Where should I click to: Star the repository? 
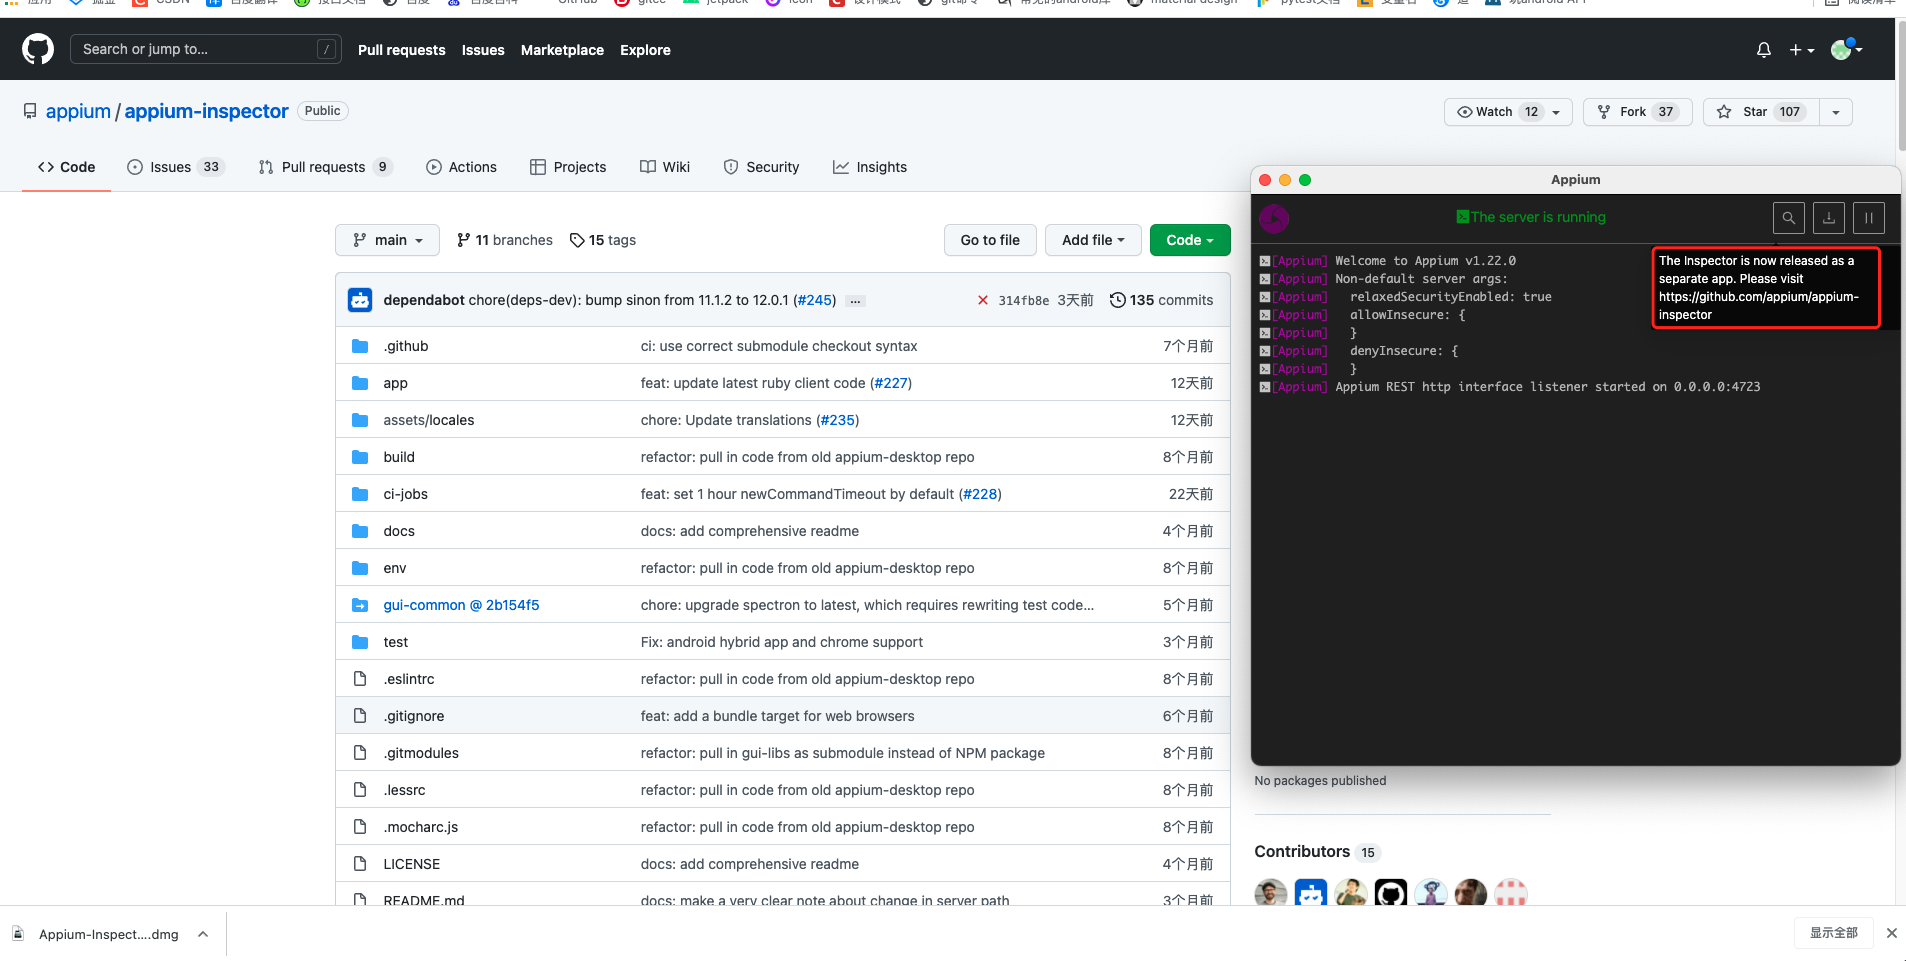point(1761,112)
